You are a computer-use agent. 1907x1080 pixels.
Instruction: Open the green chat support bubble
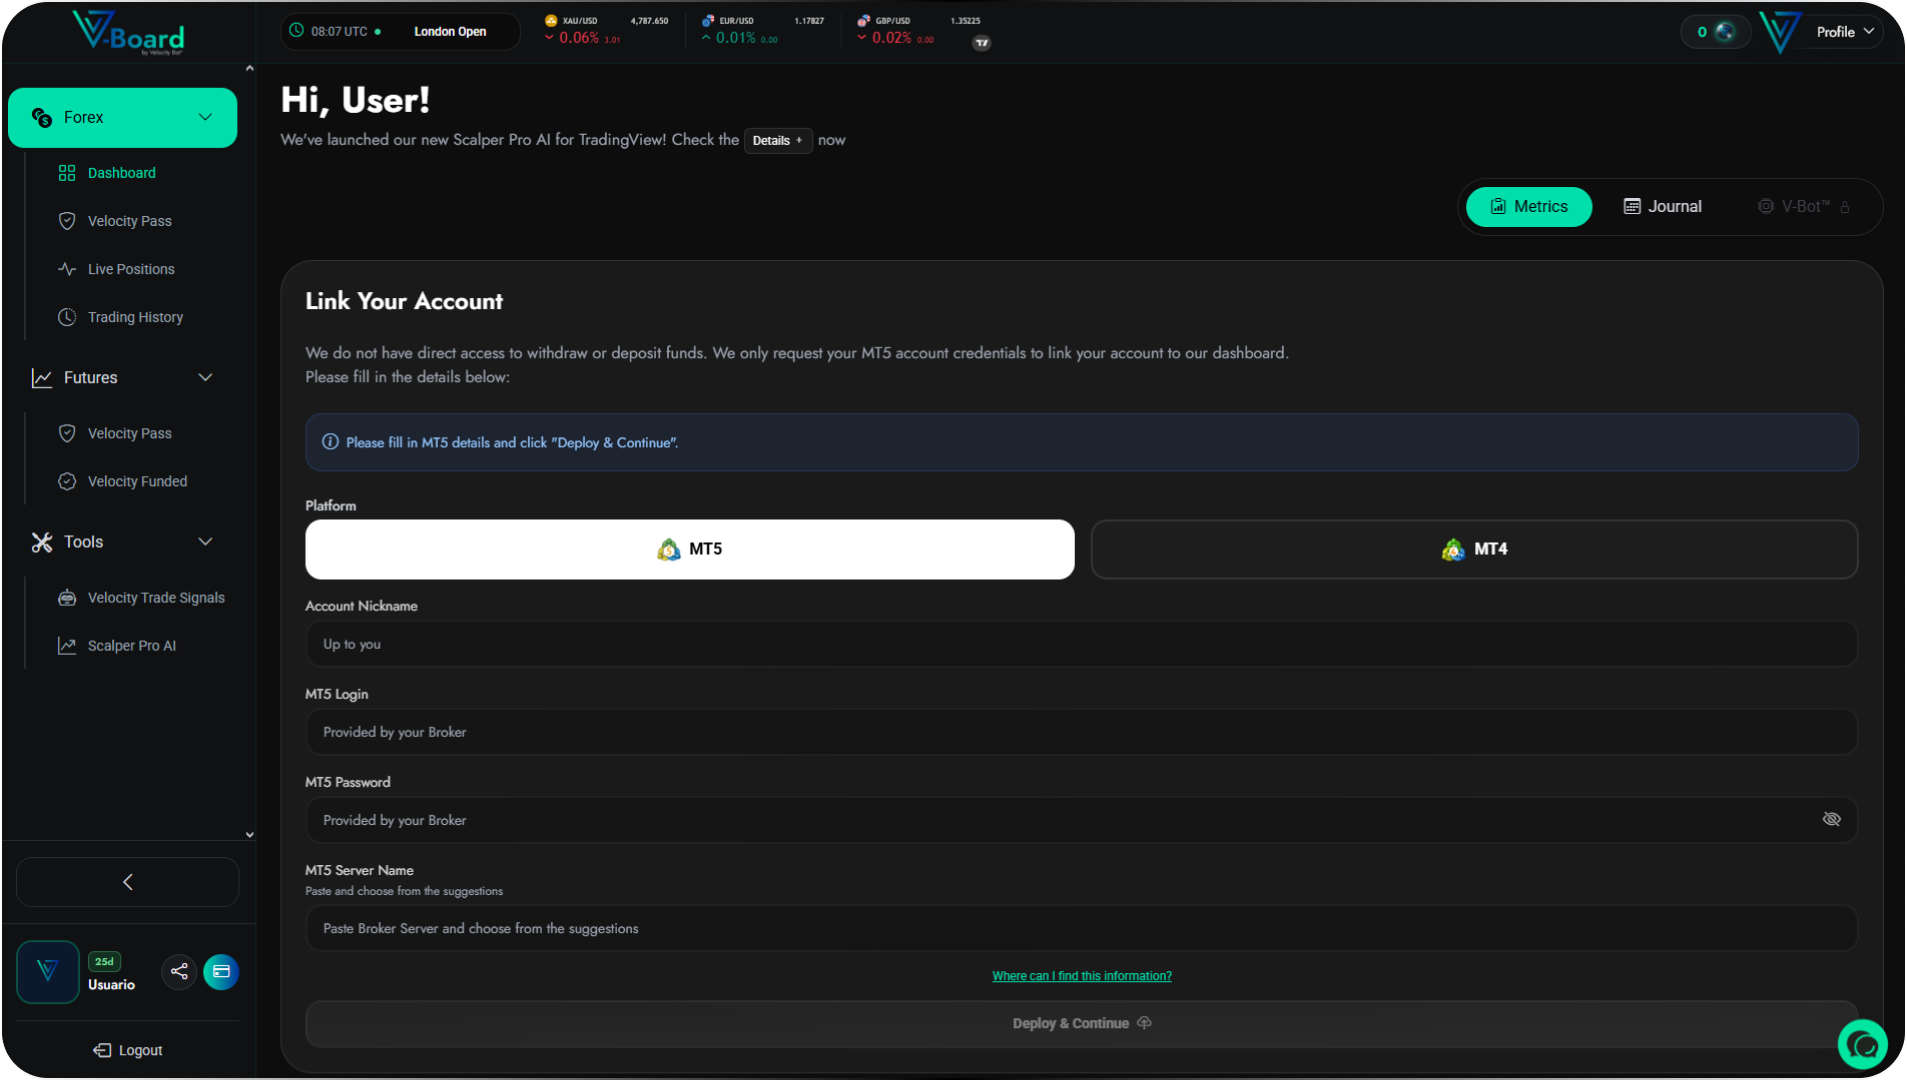click(1862, 1045)
